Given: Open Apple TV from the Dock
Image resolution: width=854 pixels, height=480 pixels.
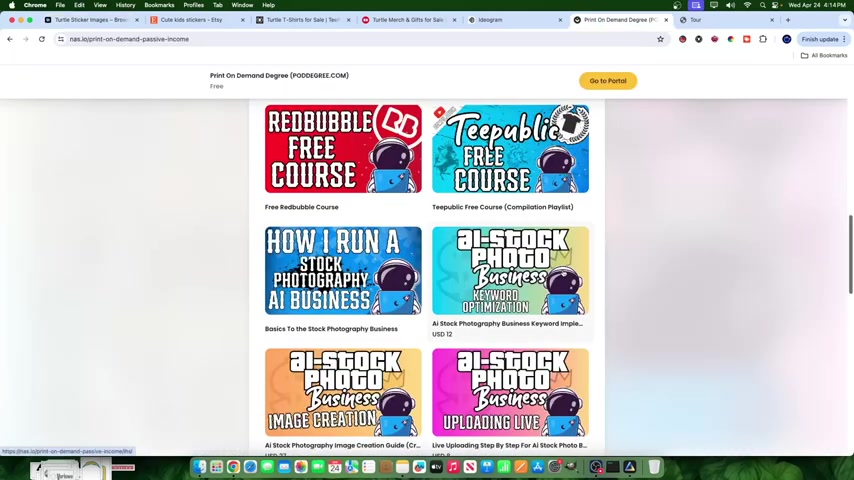Looking at the screenshot, I should 436,467.
